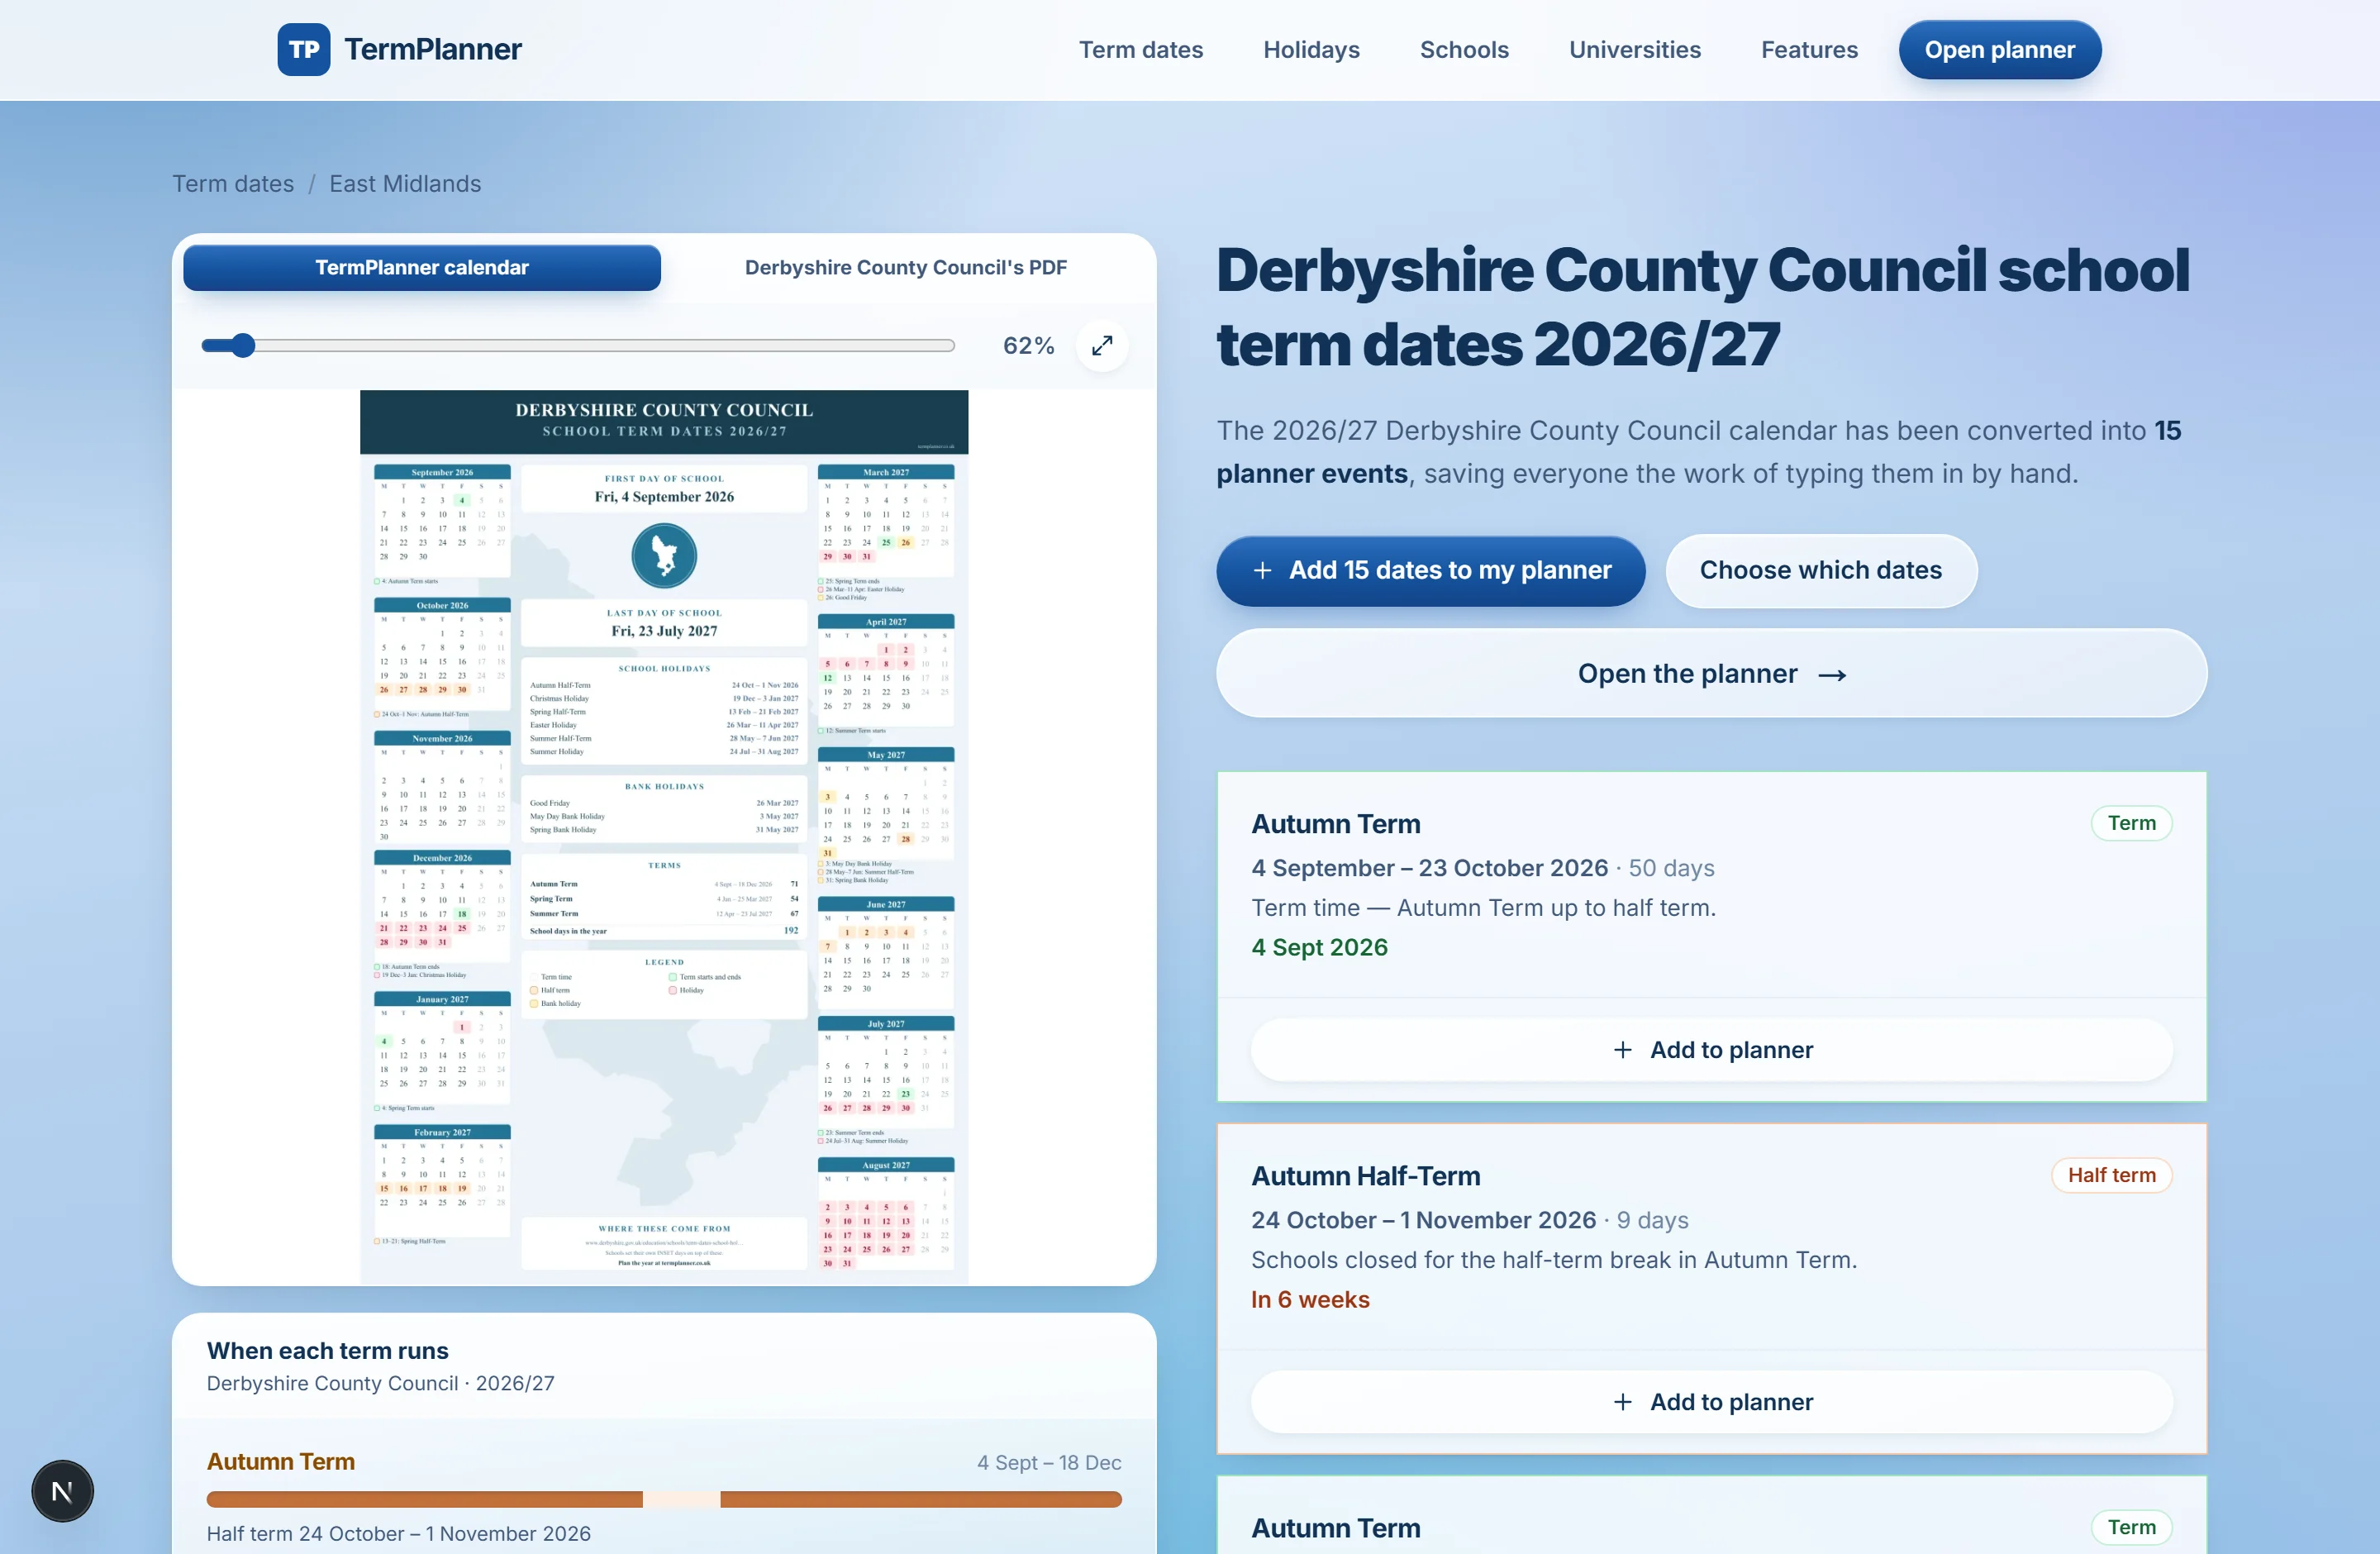Click the Next.js dev tools badge

tap(62, 1491)
